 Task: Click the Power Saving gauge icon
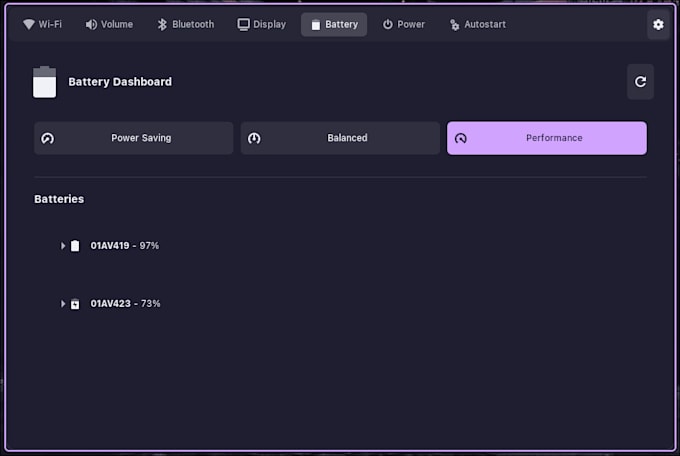coord(47,138)
